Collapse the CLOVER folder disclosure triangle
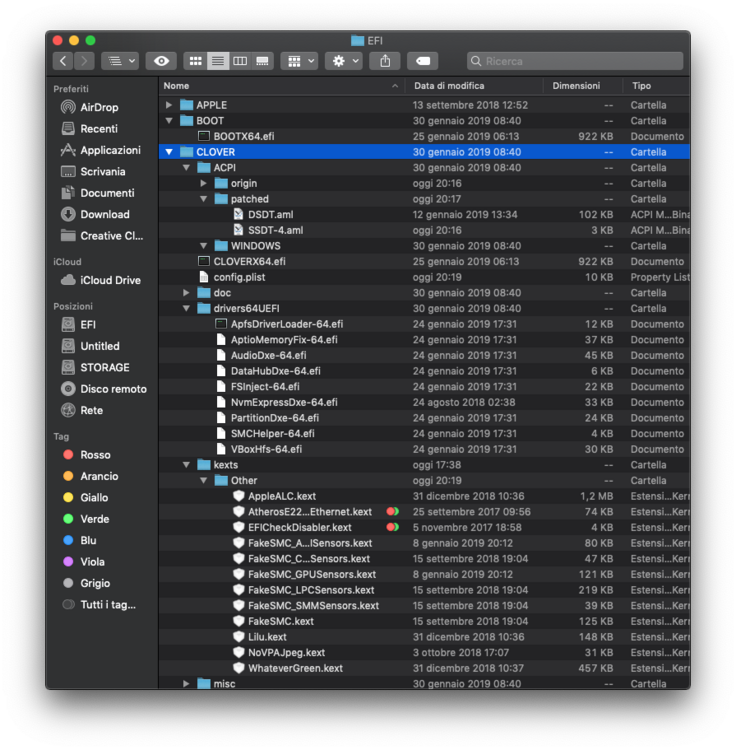The height and width of the screenshot is (750, 736). click(x=169, y=152)
